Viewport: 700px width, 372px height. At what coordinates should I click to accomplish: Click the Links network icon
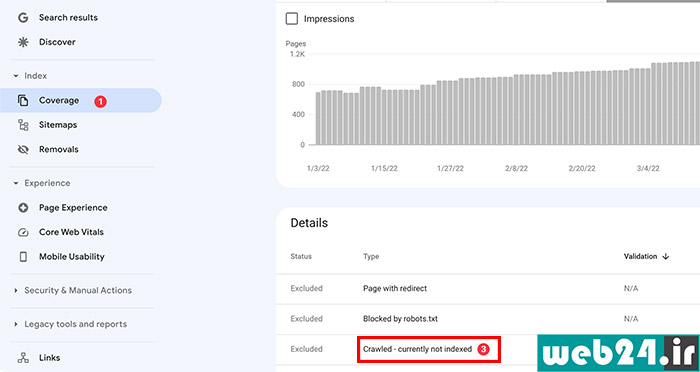point(23,358)
